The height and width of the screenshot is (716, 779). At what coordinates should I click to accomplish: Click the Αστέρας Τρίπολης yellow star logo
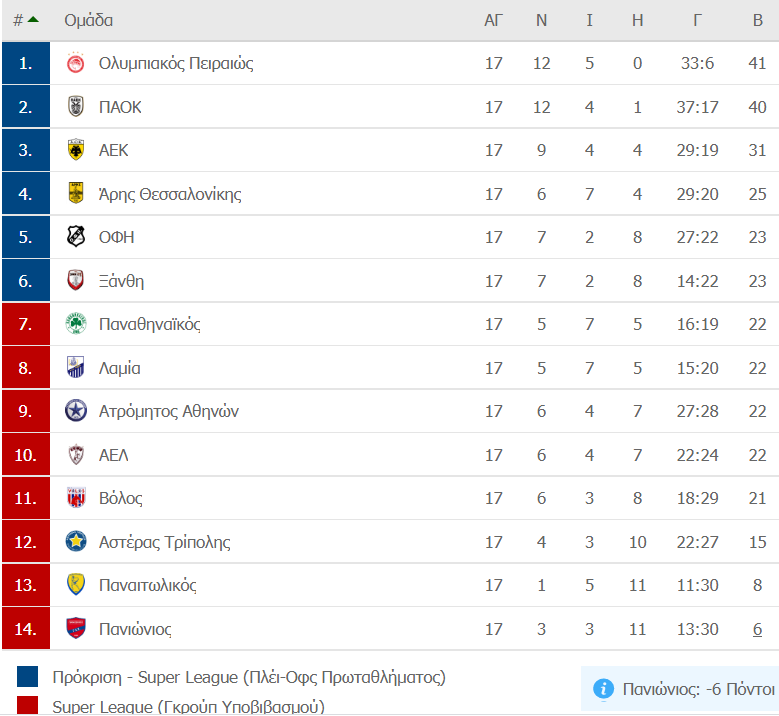point(76,542)
